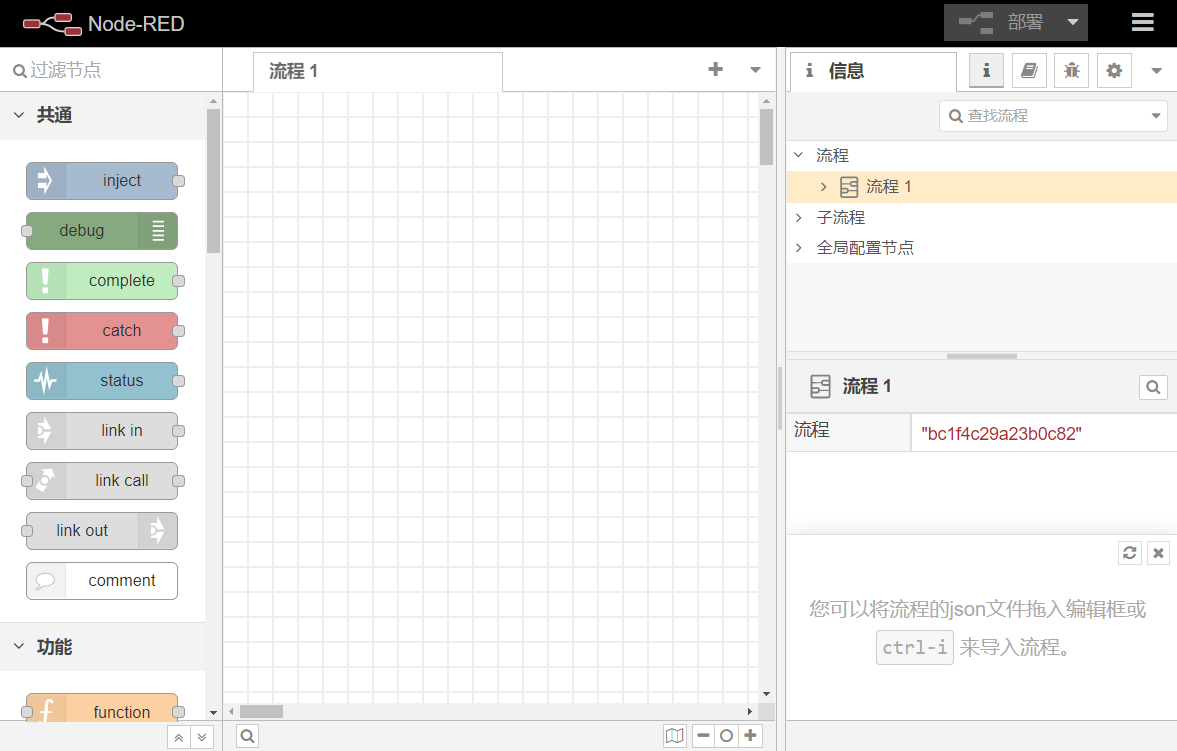Click the ctrl-i shortcut key hint
Image resolution: width=1177 pixels, height=751 pixels.
point(914,647)
